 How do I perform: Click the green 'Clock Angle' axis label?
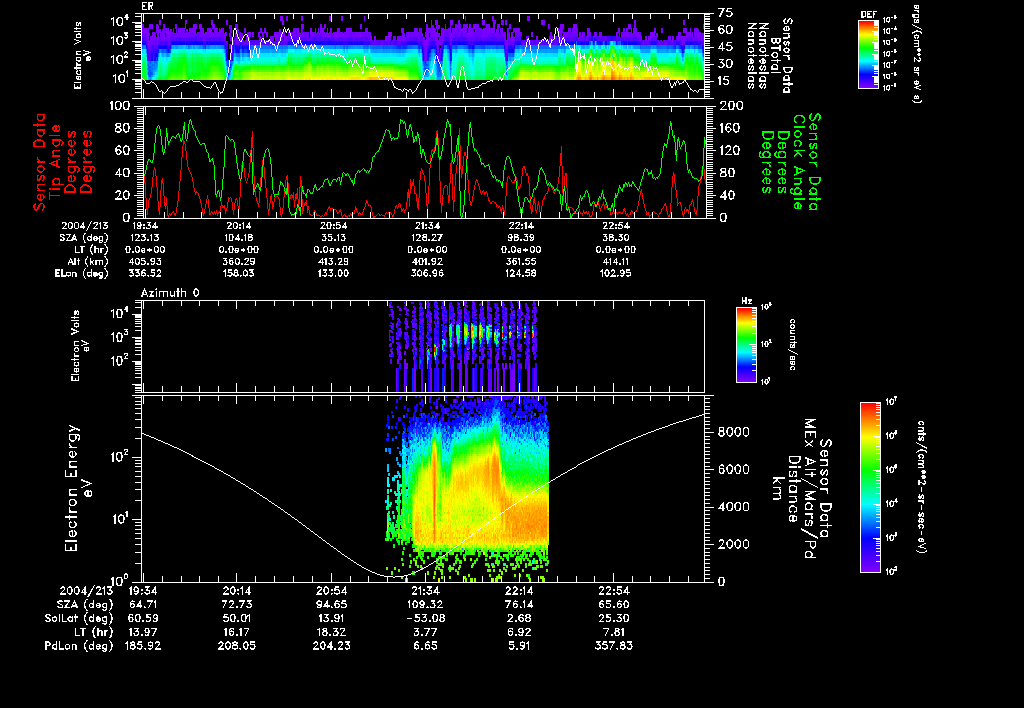[x=799, y=161]
